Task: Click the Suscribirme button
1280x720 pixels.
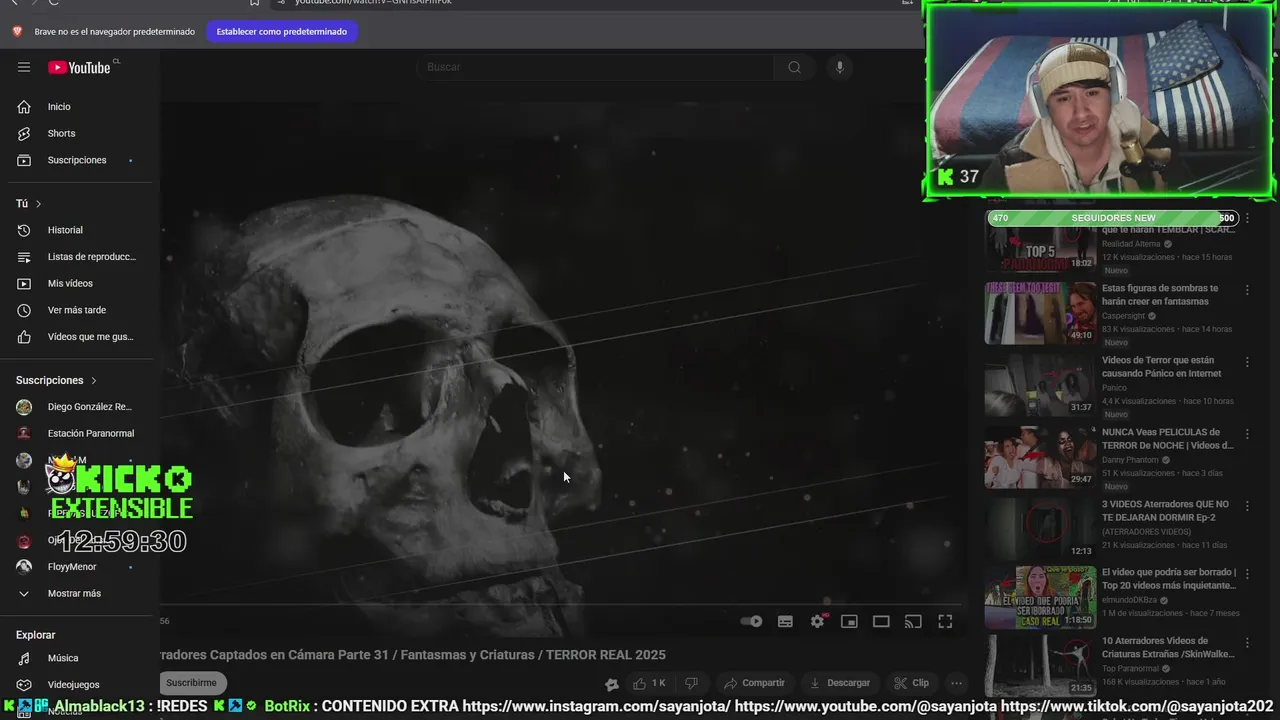Action: tap(191, 683)
